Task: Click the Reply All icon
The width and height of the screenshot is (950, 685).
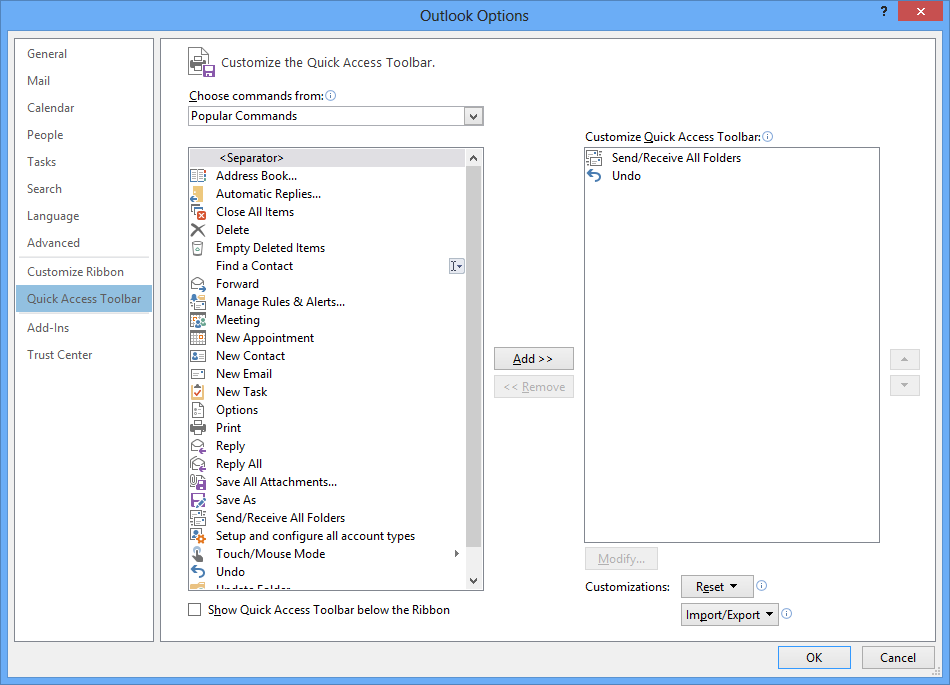Action: [198, 464]
